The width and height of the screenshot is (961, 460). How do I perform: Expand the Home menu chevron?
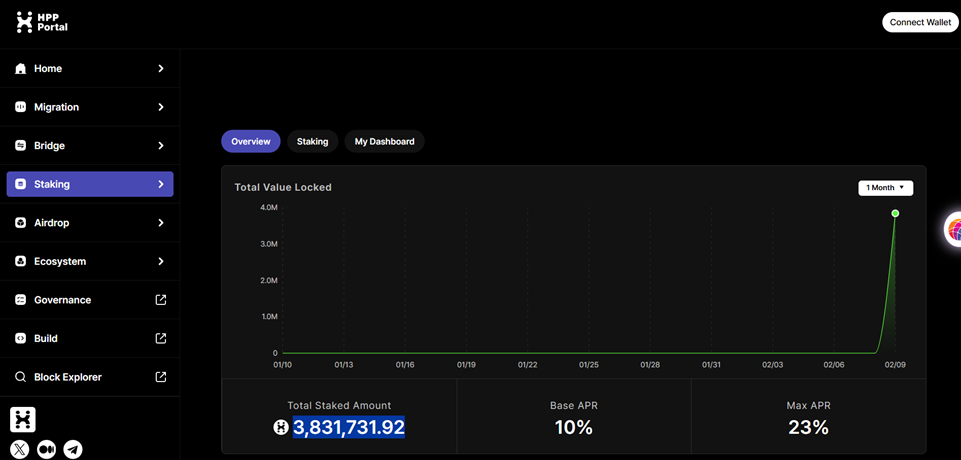pyautogui.click(x=161, y=69)
